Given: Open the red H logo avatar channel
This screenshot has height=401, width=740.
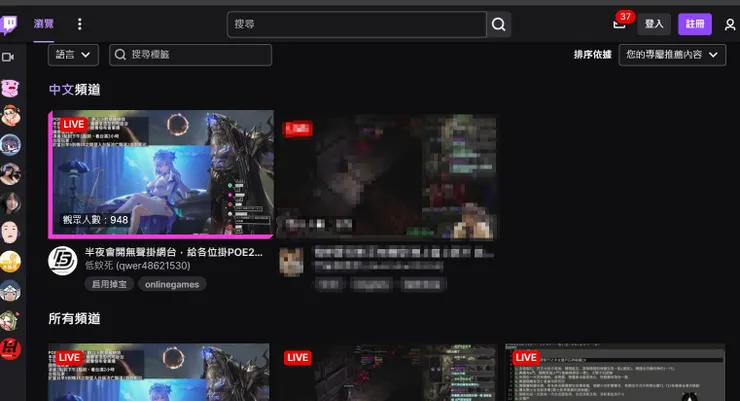Looking at the screenshot, I should click(x=10, y=349).
